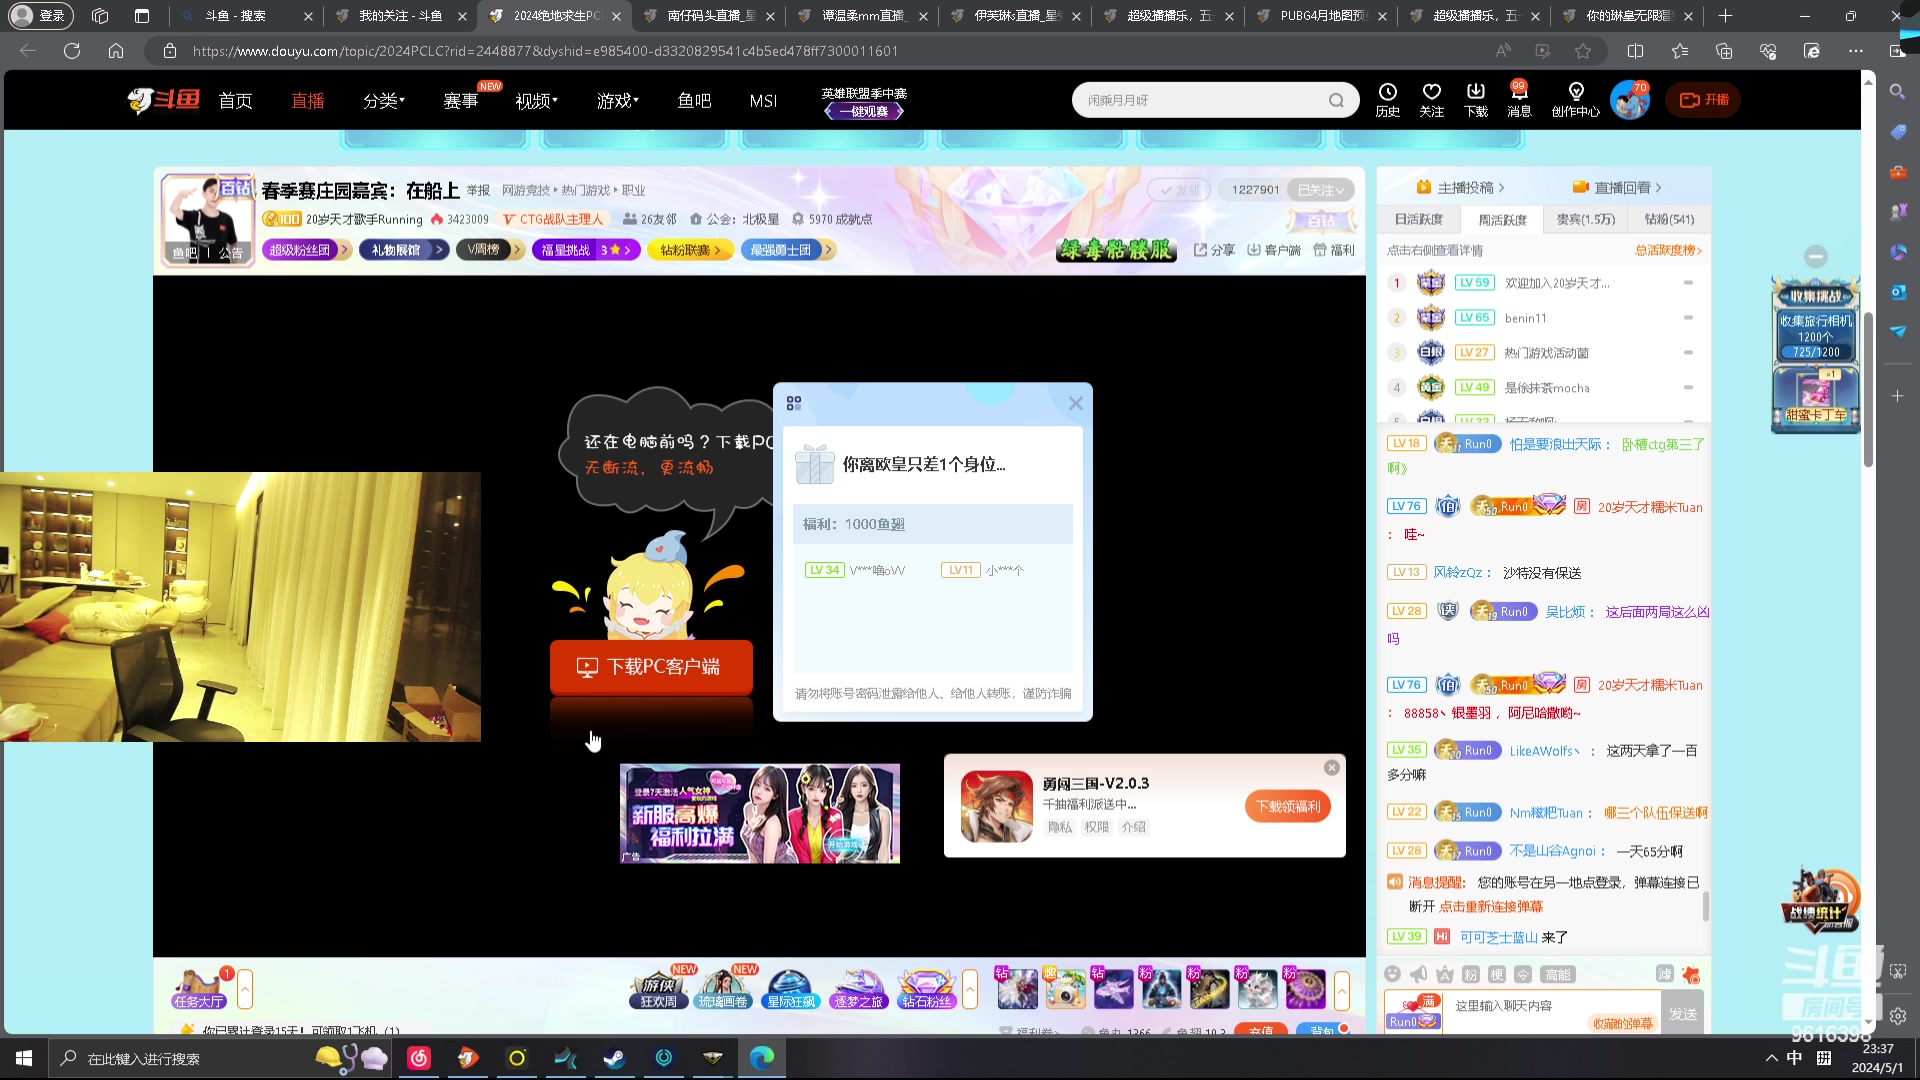Toggle the 高能 danmu mode button
The image size is (1920, 1080).
click(x=1557, y=975)
